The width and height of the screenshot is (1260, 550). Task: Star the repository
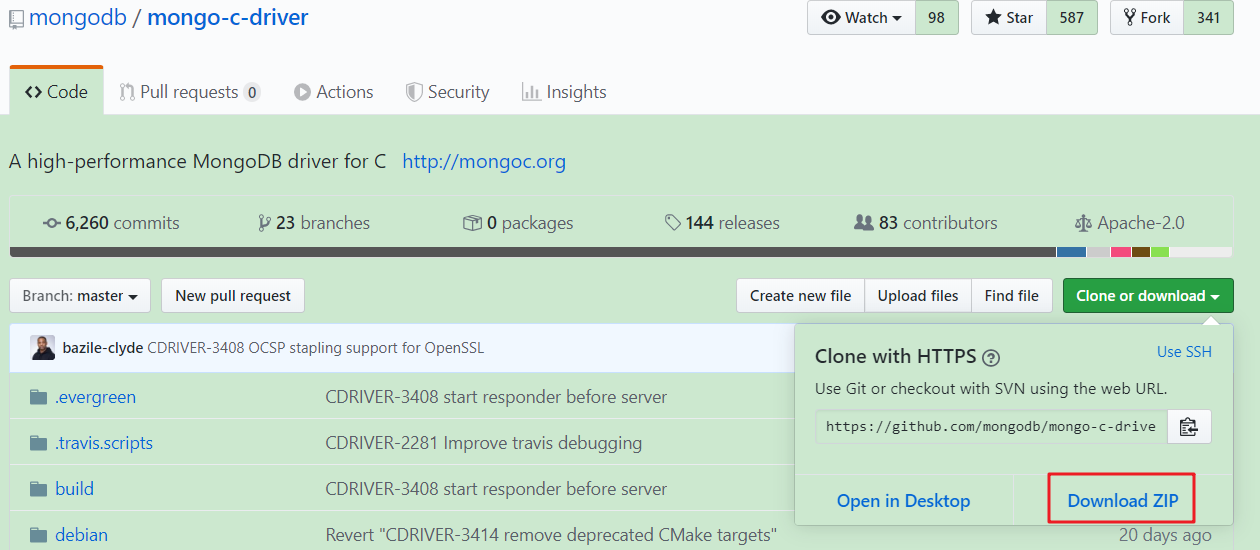(1009, 18)
